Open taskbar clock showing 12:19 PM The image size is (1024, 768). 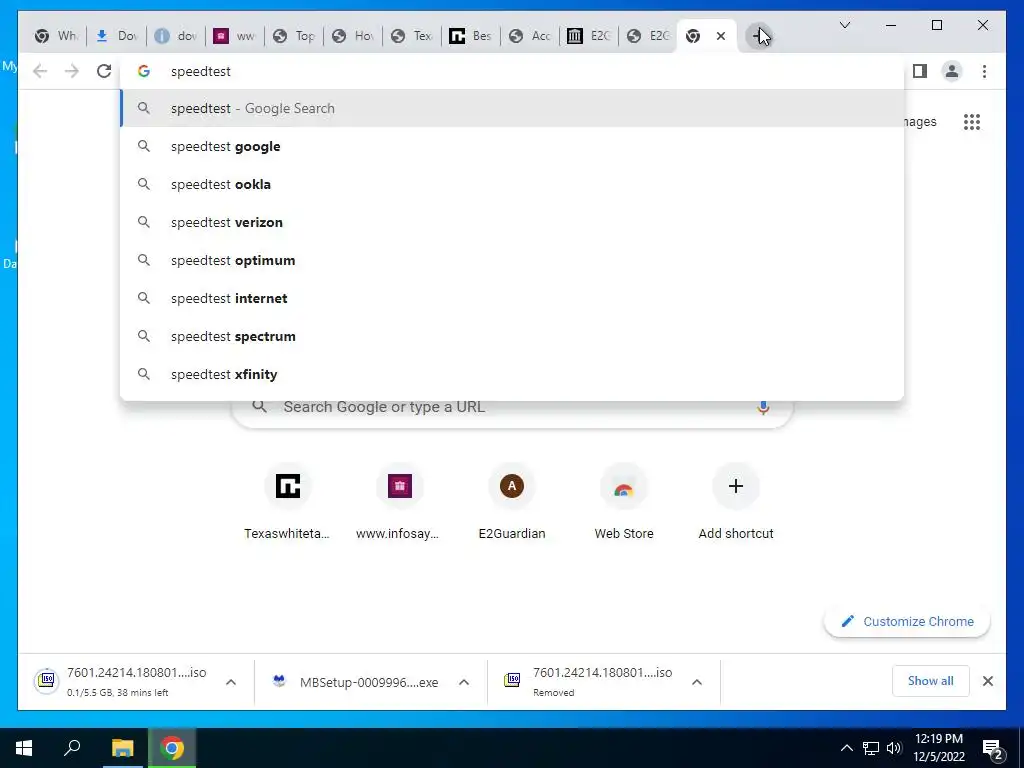(x=939, y=748)
